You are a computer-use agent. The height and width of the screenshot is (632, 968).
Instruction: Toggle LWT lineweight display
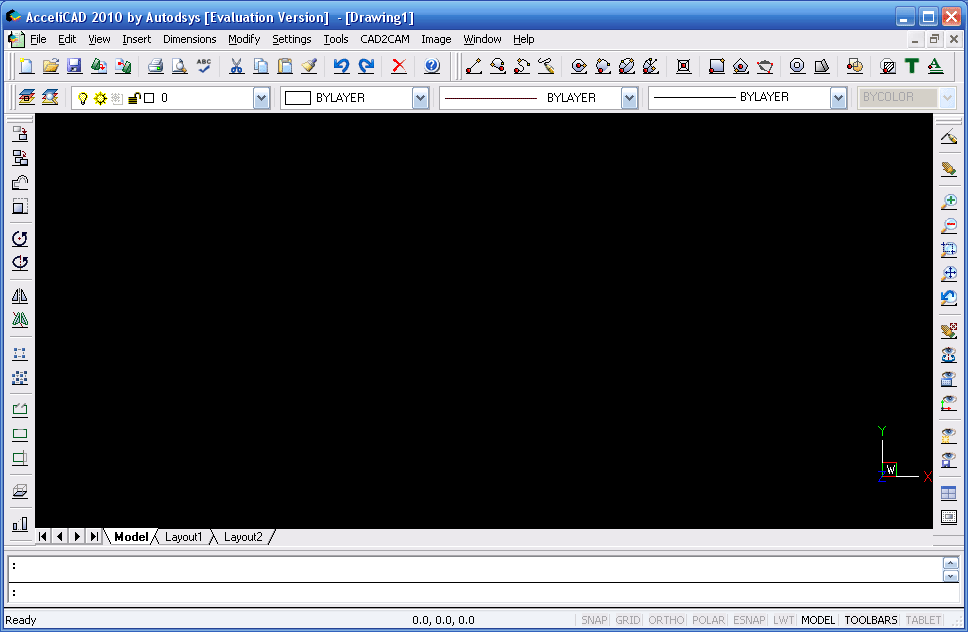click(783, 620)
